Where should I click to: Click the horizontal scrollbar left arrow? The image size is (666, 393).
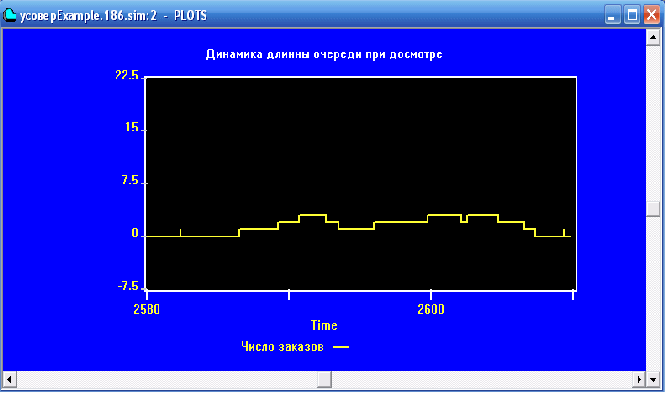[9, 379]
